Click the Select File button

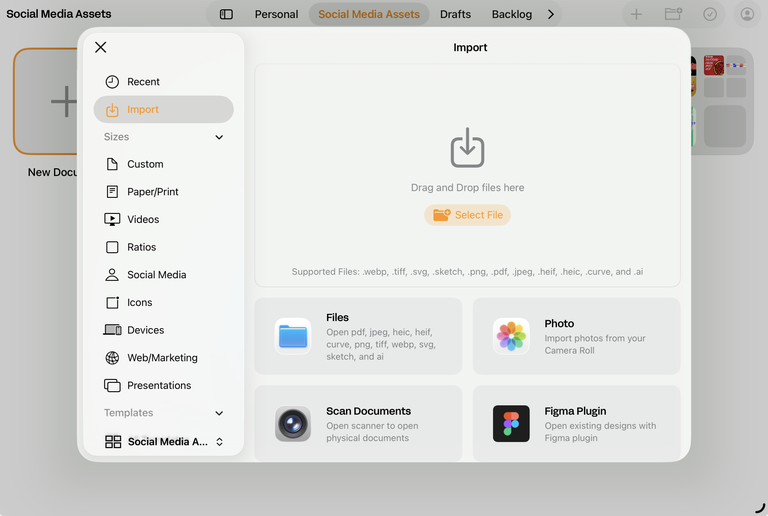click(x=467, y=215)
